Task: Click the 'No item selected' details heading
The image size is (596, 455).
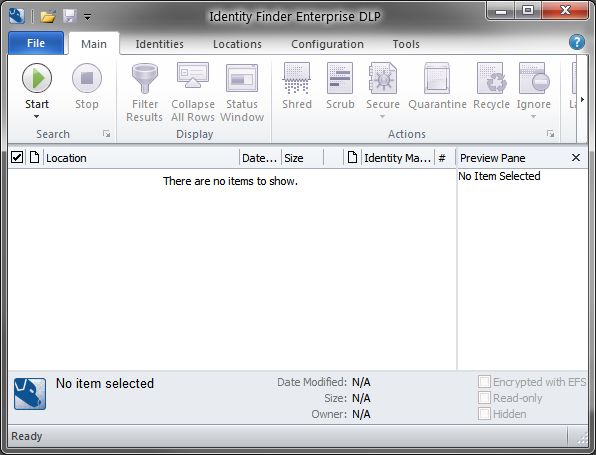Action: (x=105, y=383)
